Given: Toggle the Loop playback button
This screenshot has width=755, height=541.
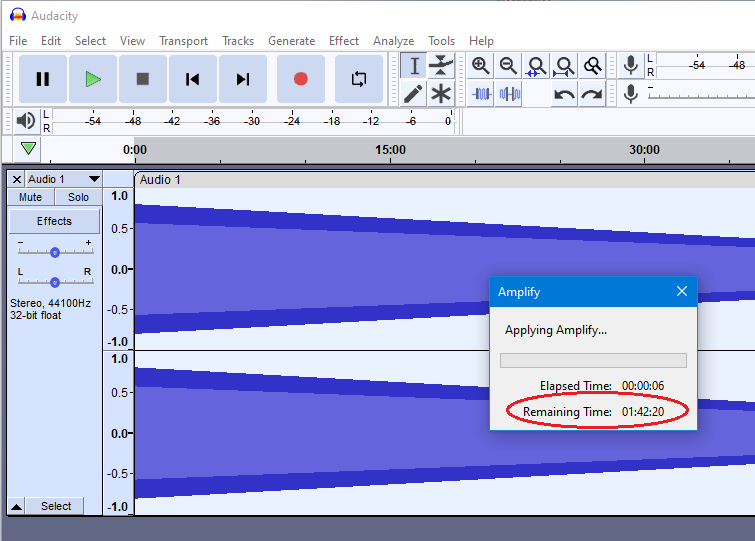Looking at the screenshot, I should pyautogui.click(x=359, y=79).
